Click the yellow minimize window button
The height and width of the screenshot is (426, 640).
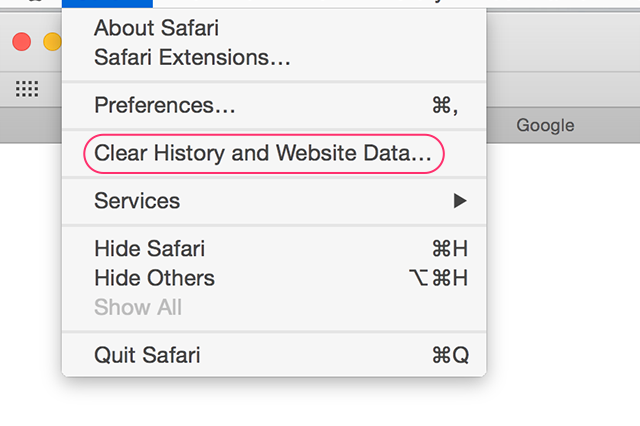pyautogui.click(x=52, y=42)
